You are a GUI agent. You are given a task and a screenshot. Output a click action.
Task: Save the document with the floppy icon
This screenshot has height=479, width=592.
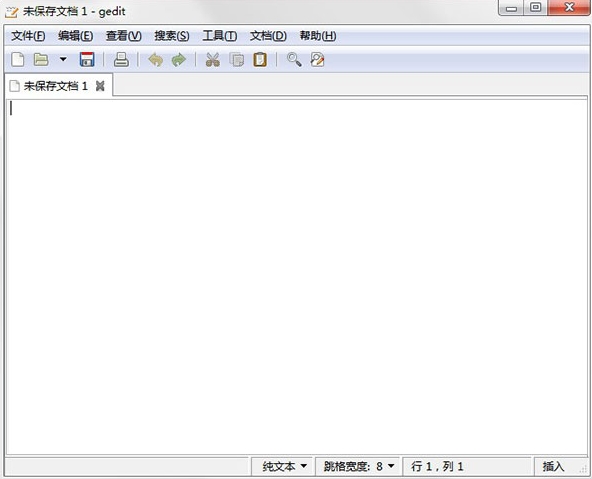87,60
